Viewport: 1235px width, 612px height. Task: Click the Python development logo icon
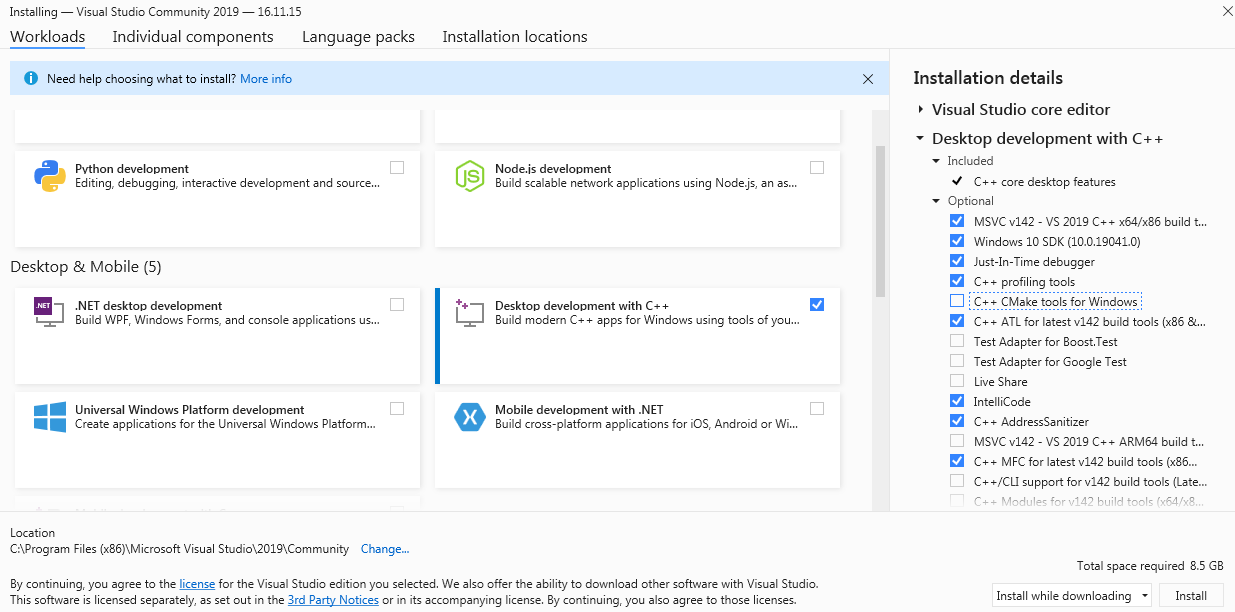pos(49,175)
